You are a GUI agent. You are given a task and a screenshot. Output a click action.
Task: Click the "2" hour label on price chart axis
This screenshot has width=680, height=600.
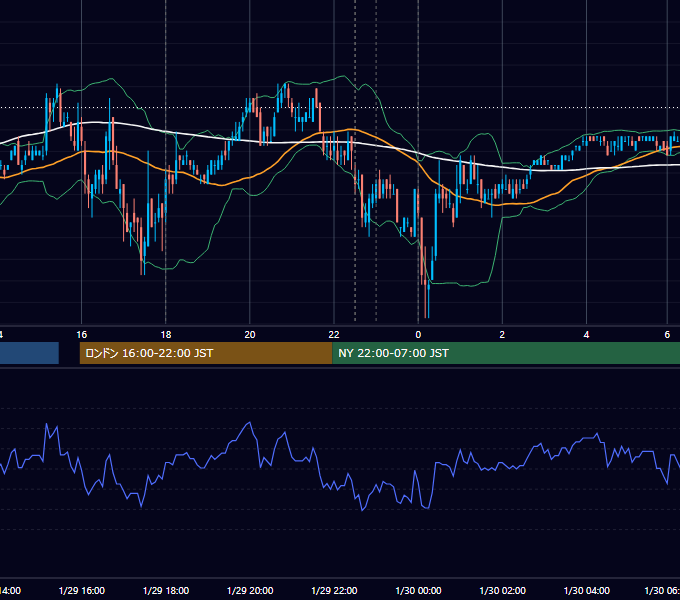coord(502,335)
